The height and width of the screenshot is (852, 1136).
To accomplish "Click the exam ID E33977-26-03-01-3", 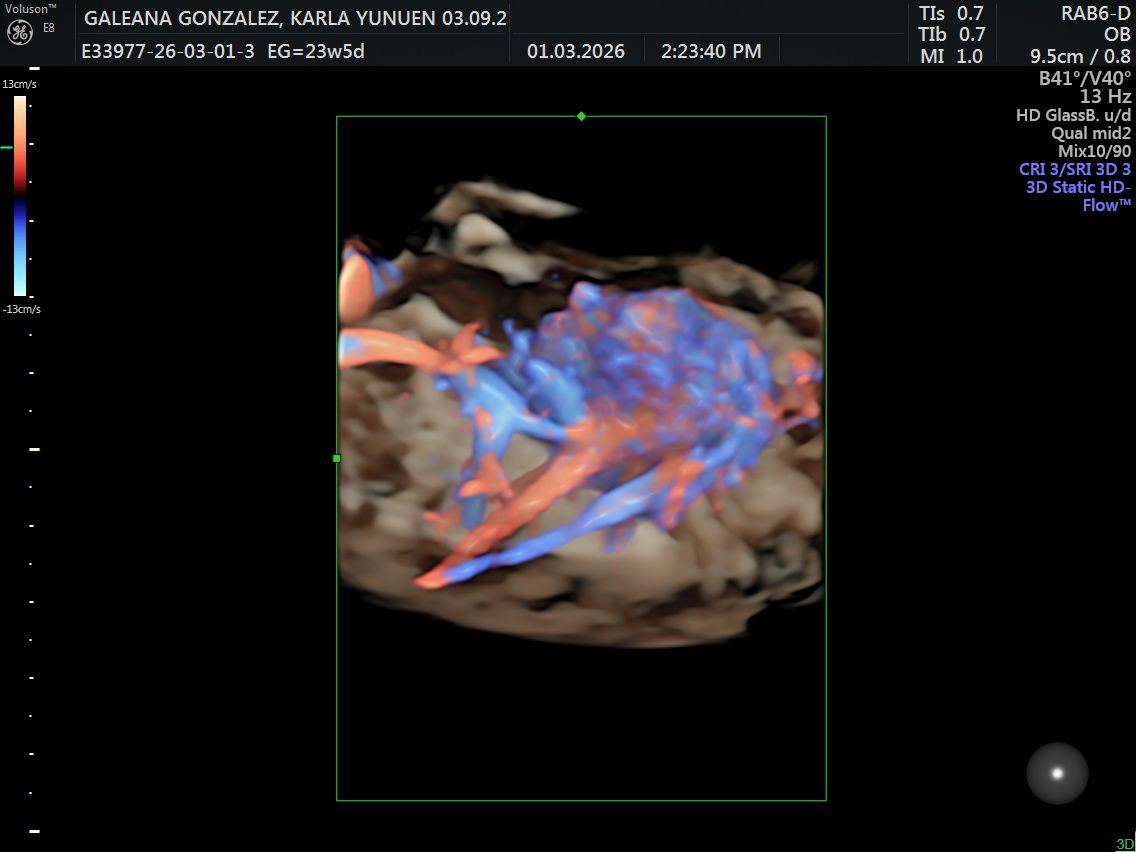I will point(168,51).
